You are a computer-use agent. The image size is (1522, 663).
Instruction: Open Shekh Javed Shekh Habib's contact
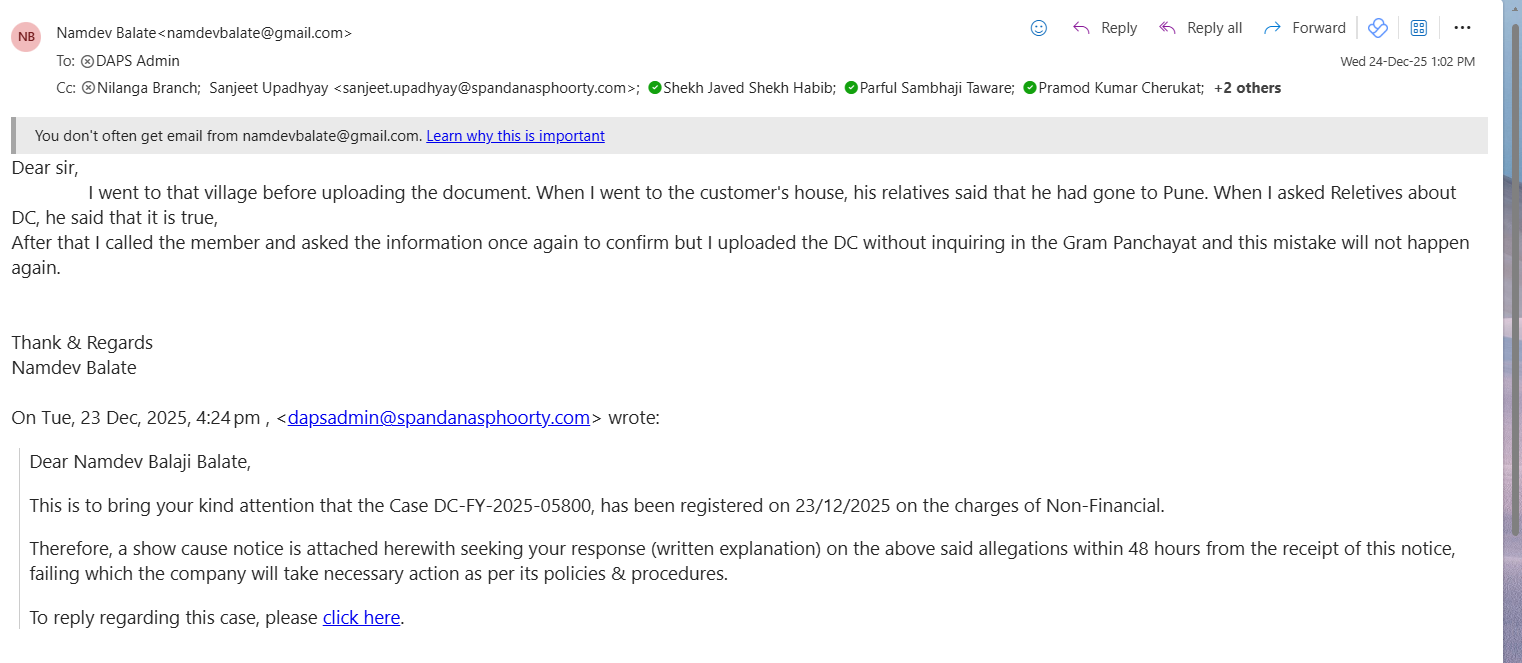(x=748, y=88)
